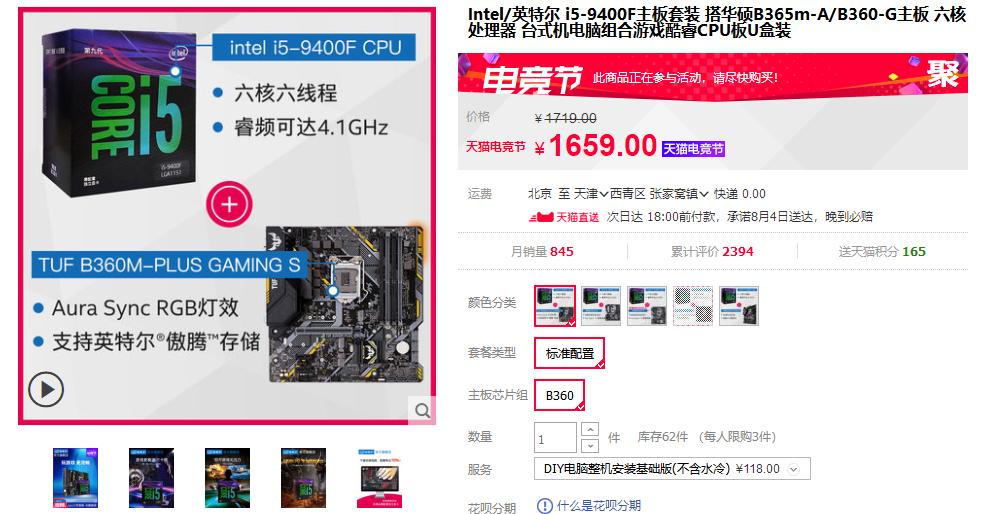Open 累计评价 2394 reviews
Viewport: 984px width, 514px height.
pyautogui.click(x=712, y=252)
